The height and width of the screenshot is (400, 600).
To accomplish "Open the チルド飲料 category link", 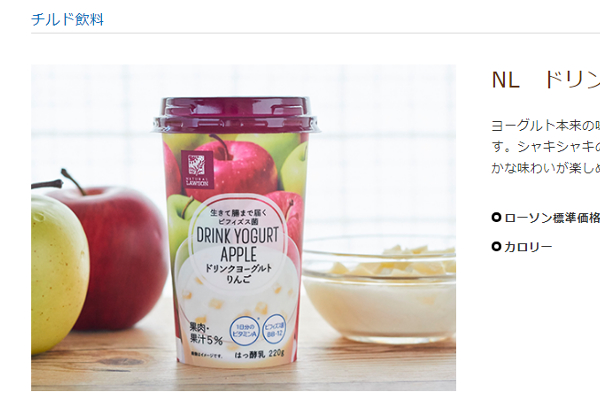I will [67, 20].
